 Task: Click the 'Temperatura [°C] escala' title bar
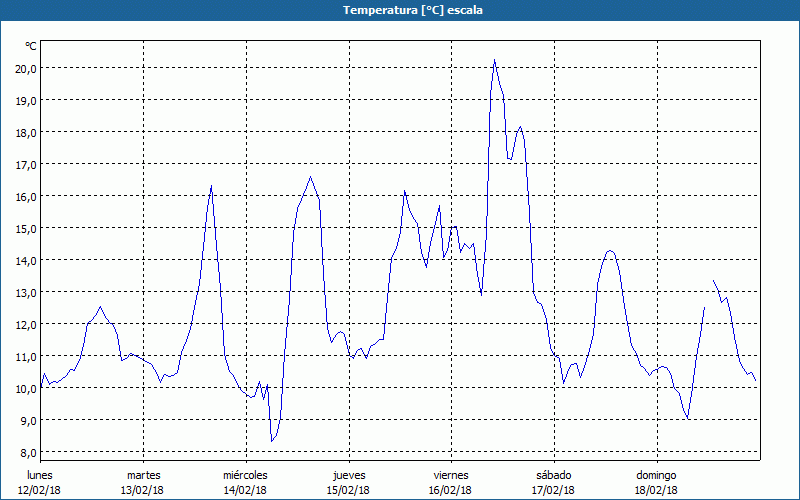click(400, 10)
